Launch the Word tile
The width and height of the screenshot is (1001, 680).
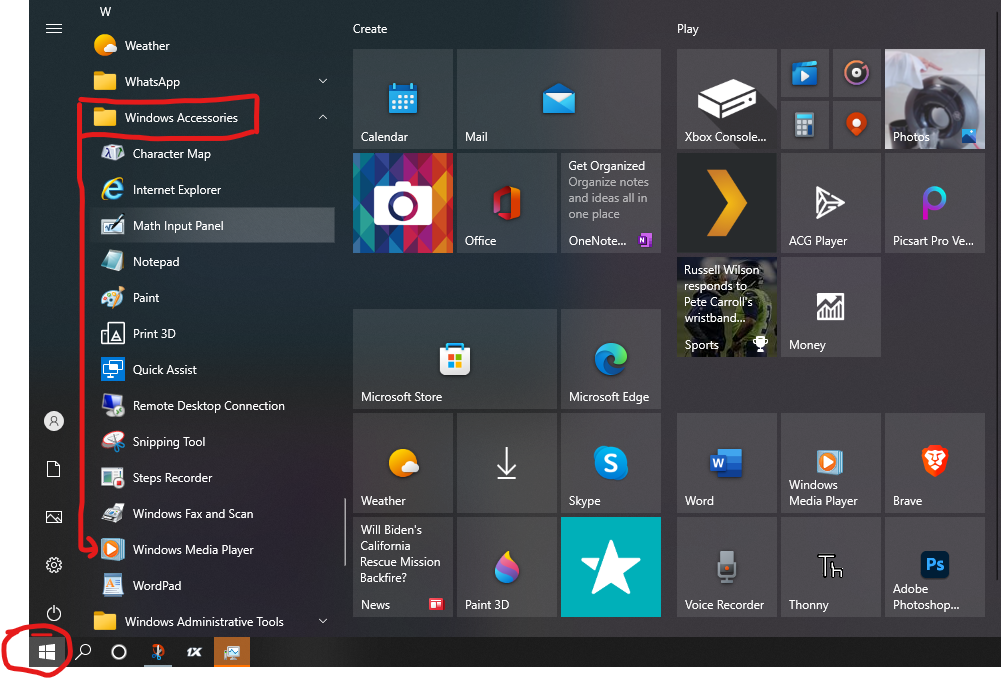(x=726, y=463)
